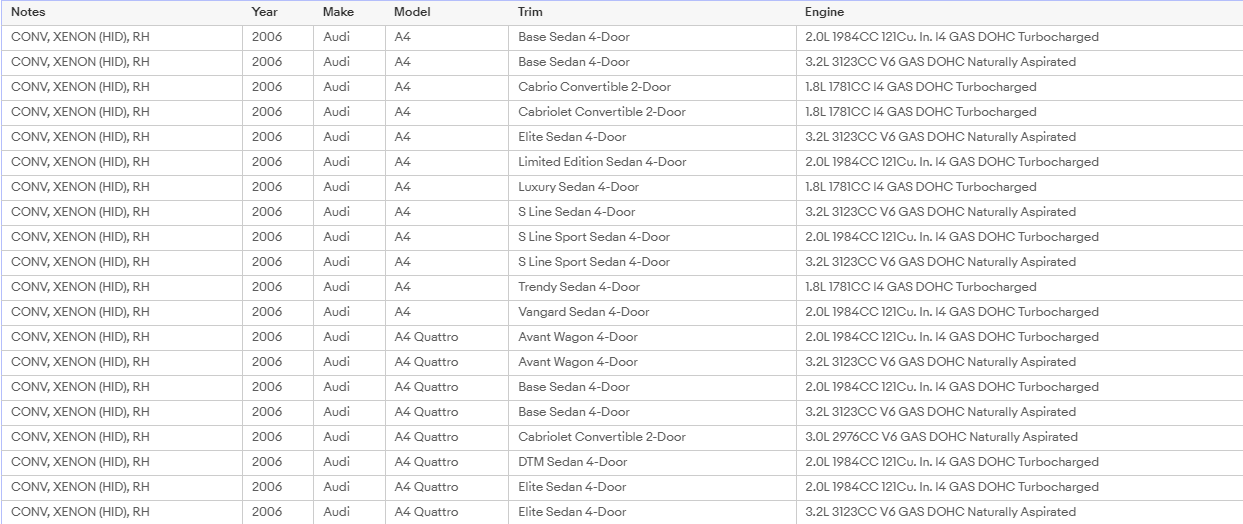Screen dimensions: 1243x524
Task: Click the Engine column header
Action: [1019, 12]
